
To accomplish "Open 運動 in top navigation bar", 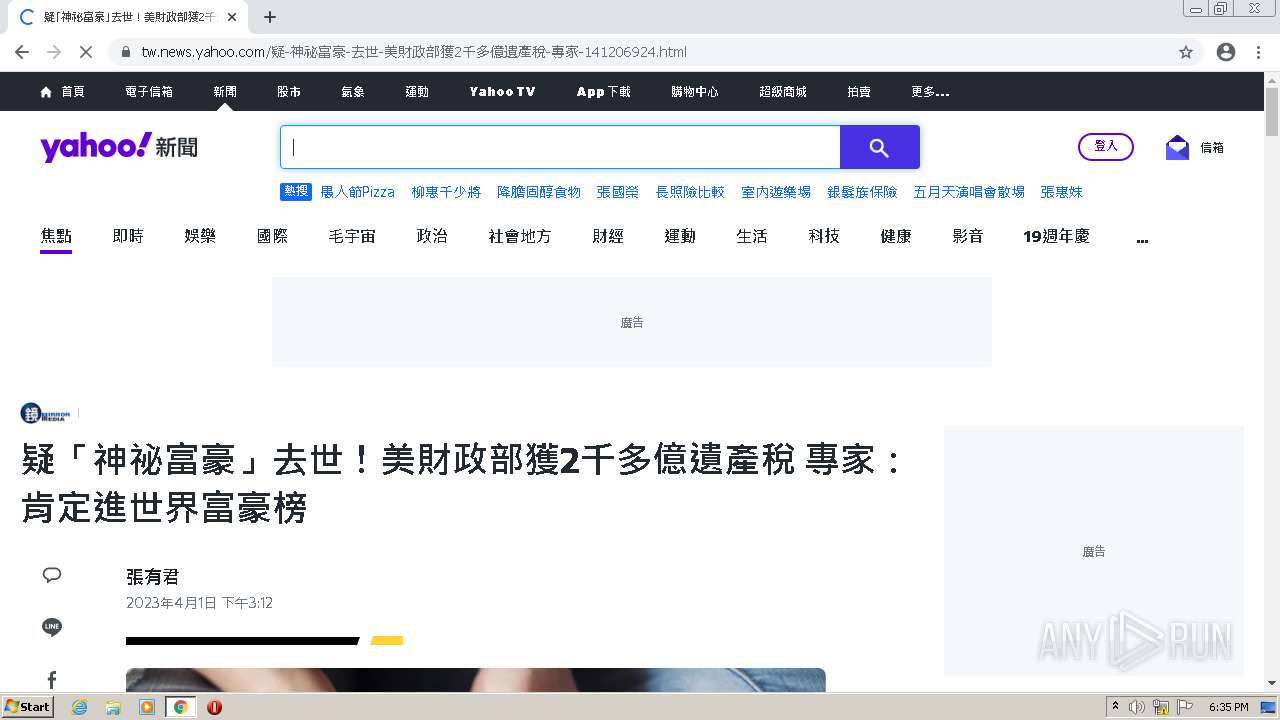I will 417,91.
